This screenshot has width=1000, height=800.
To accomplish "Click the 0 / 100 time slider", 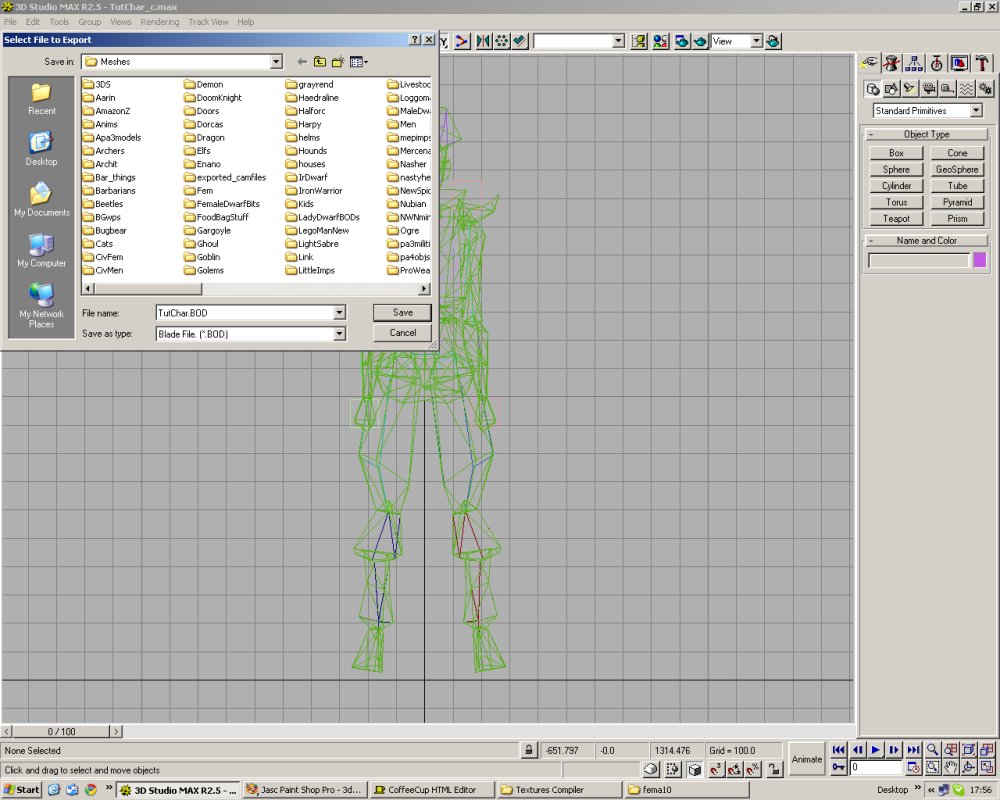I will pyautogui.click(x=61, y=732).
